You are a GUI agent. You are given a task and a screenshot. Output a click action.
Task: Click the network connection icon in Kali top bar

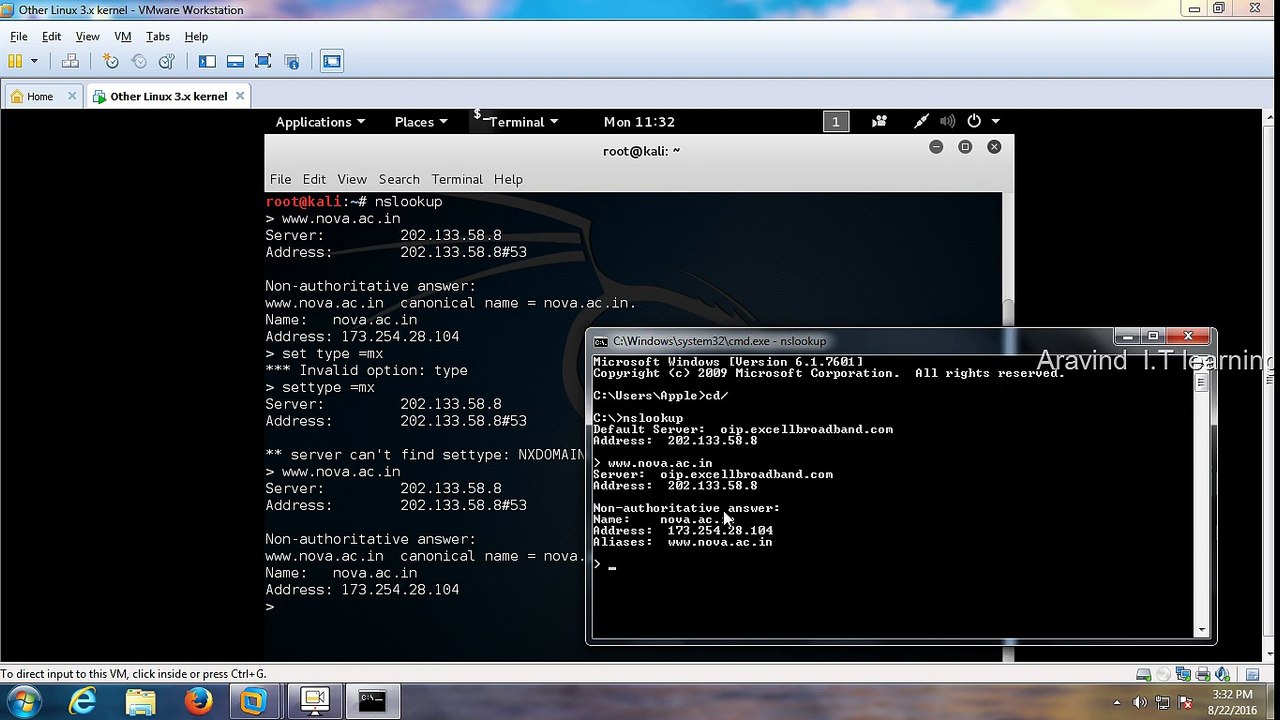pos(921,122)
